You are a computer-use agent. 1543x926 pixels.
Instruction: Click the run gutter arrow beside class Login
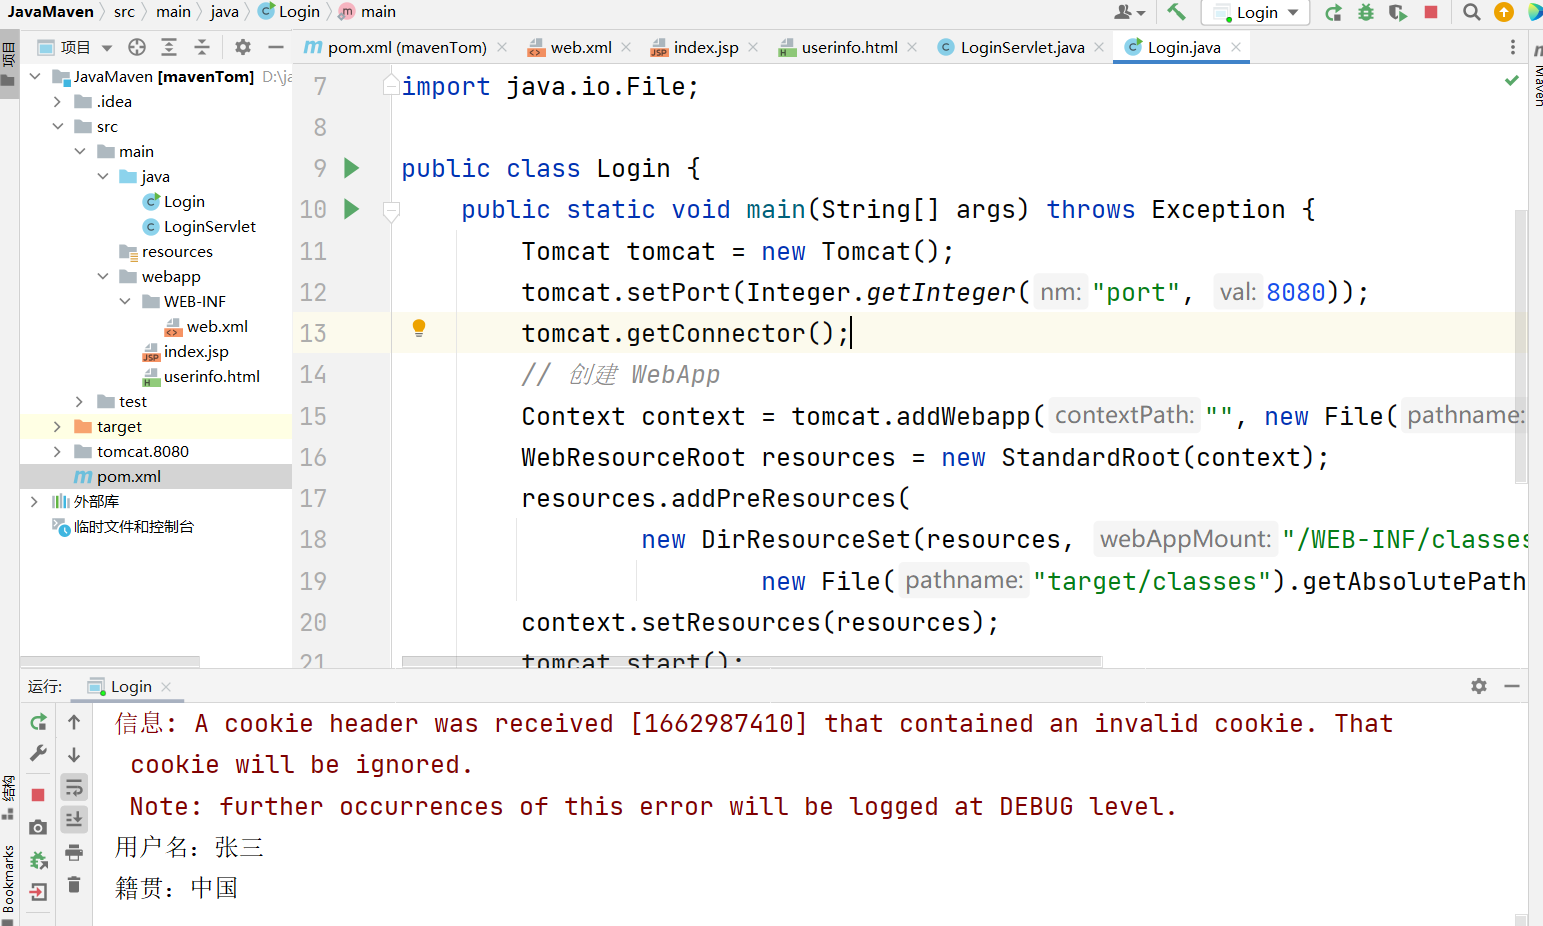coord(351,168)
